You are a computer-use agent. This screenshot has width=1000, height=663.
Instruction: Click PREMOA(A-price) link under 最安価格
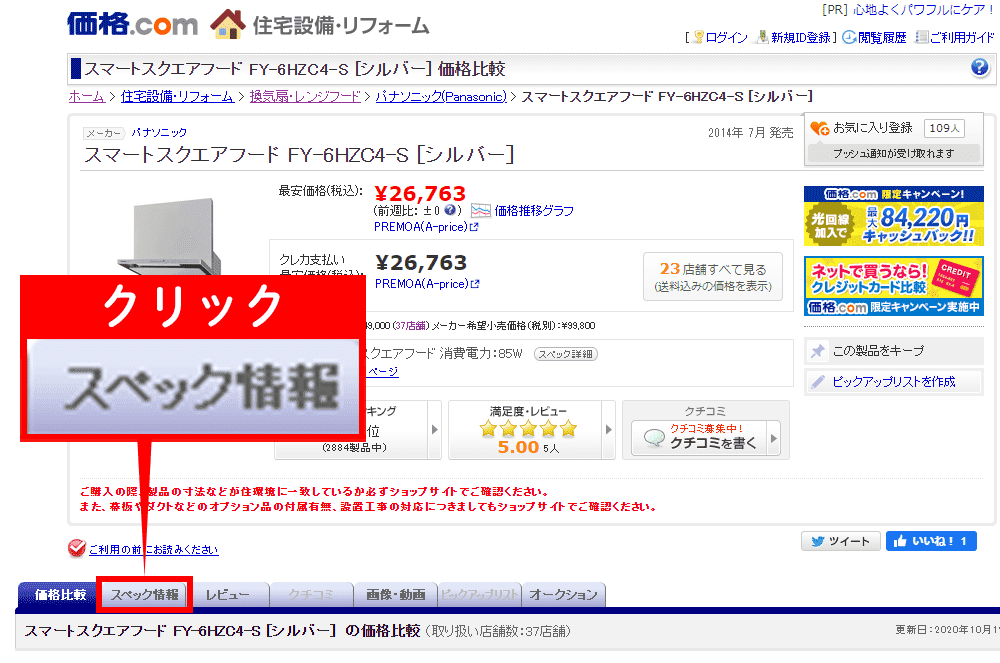(x=426, y=227)
